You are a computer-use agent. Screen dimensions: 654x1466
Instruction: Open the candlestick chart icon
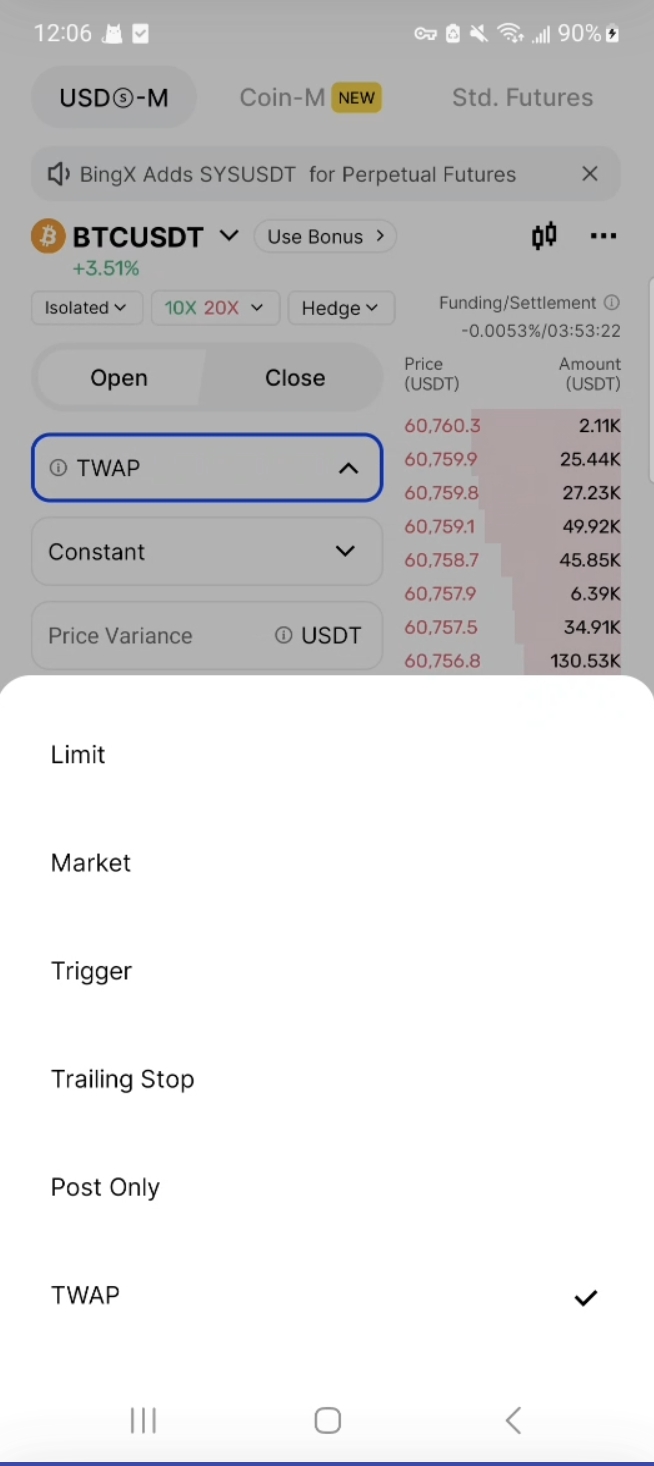click(544, 236)
